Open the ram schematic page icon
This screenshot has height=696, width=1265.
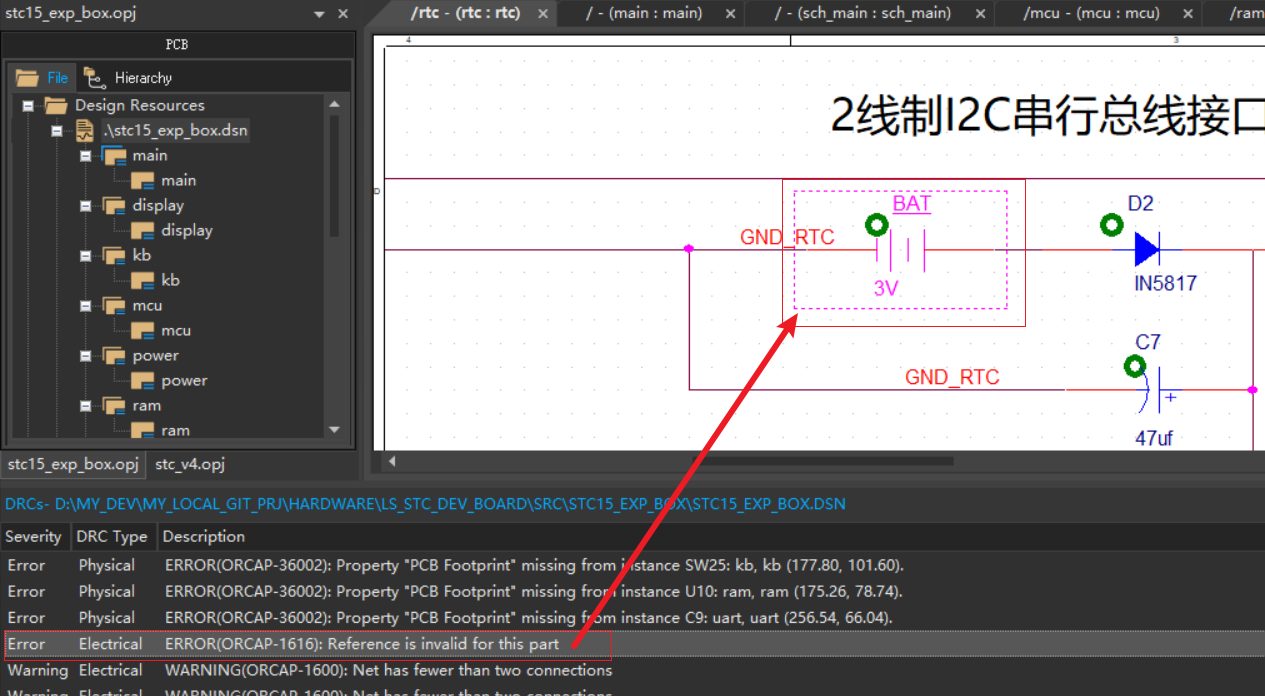tap(143, 430)
